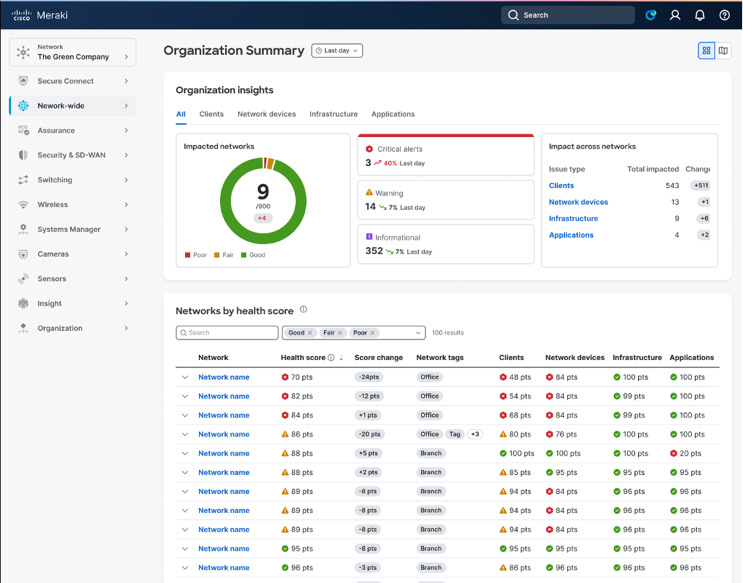This screenshot has height=583, width=743.
Task: Click the Impacted networks donut chart
Action: (x=263, y=201)
